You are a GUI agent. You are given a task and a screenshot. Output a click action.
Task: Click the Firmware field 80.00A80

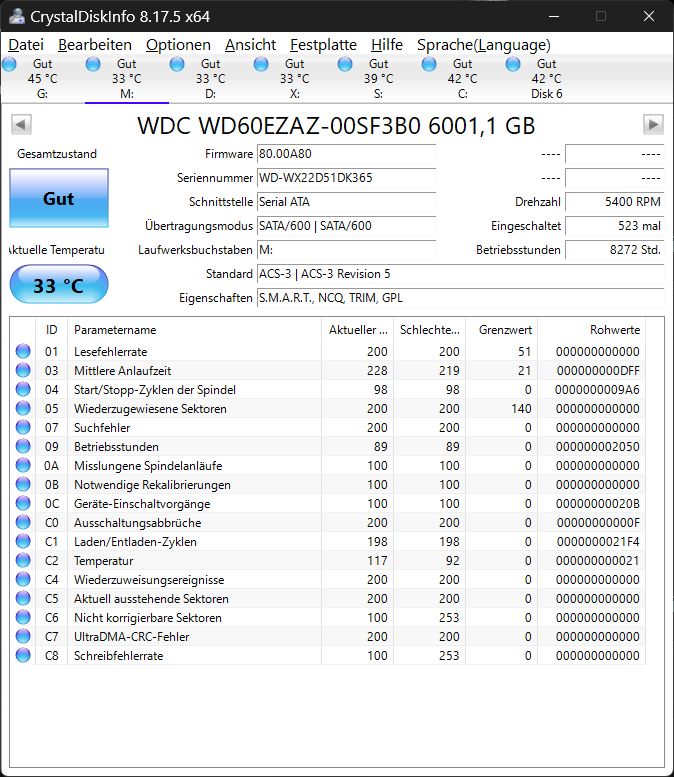346,154
